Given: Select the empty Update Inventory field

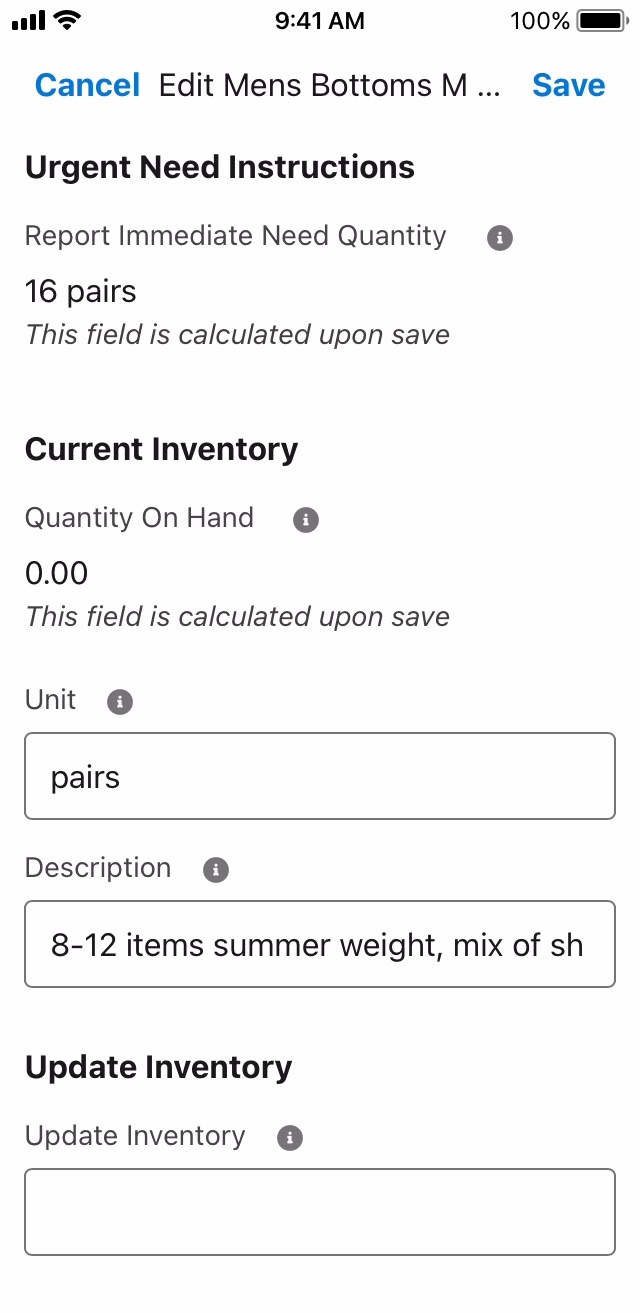Looking at the screenshot, I should 320,1212.
